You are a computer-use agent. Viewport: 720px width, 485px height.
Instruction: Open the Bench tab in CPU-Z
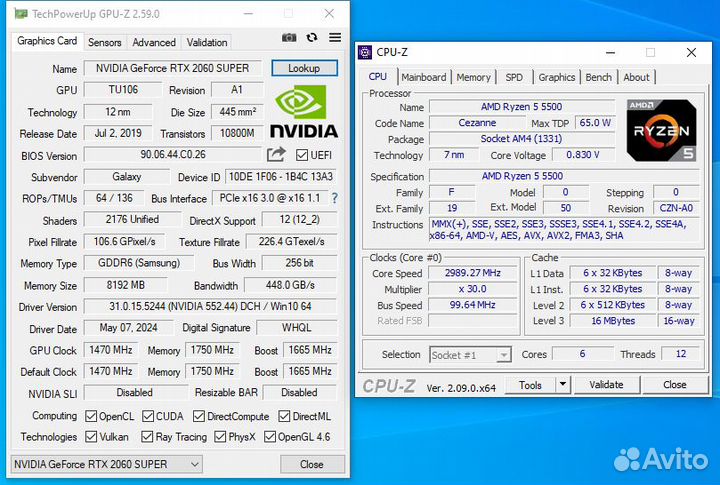coord(598,77)
